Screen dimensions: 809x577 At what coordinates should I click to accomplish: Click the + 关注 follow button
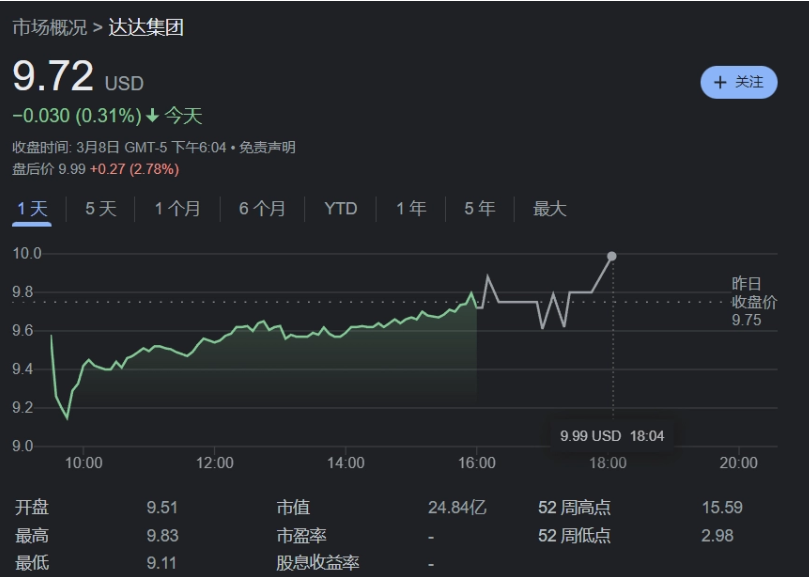[738, 82]
